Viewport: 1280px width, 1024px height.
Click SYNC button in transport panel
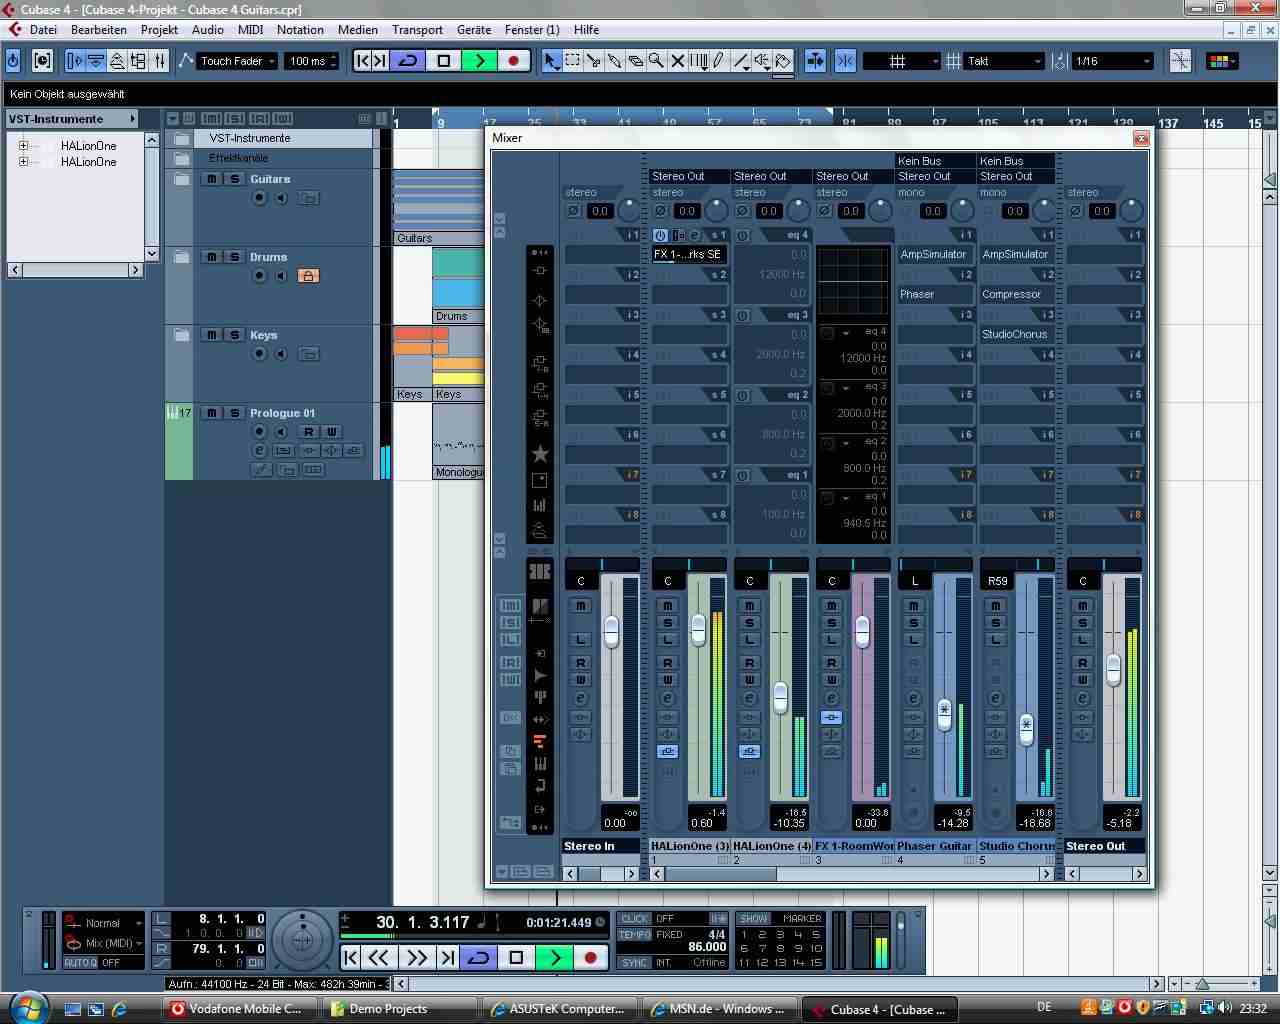(x=634, y=962)
